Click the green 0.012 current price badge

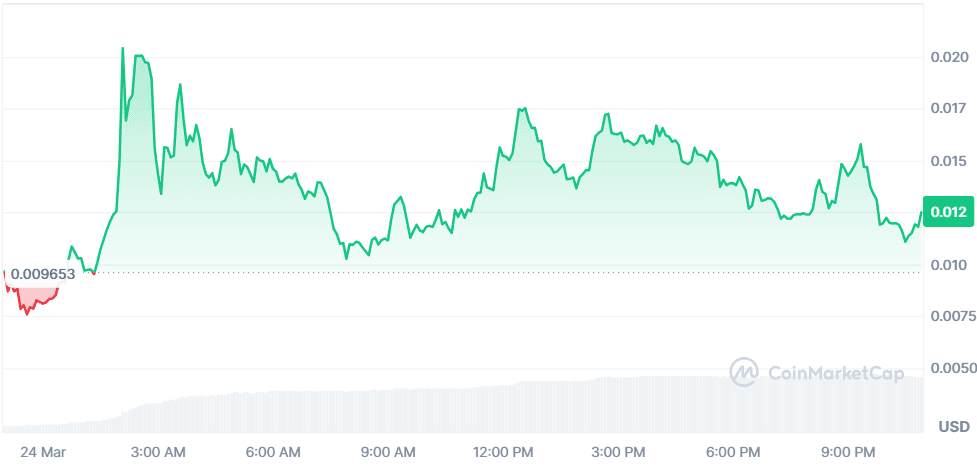(945, 212)
